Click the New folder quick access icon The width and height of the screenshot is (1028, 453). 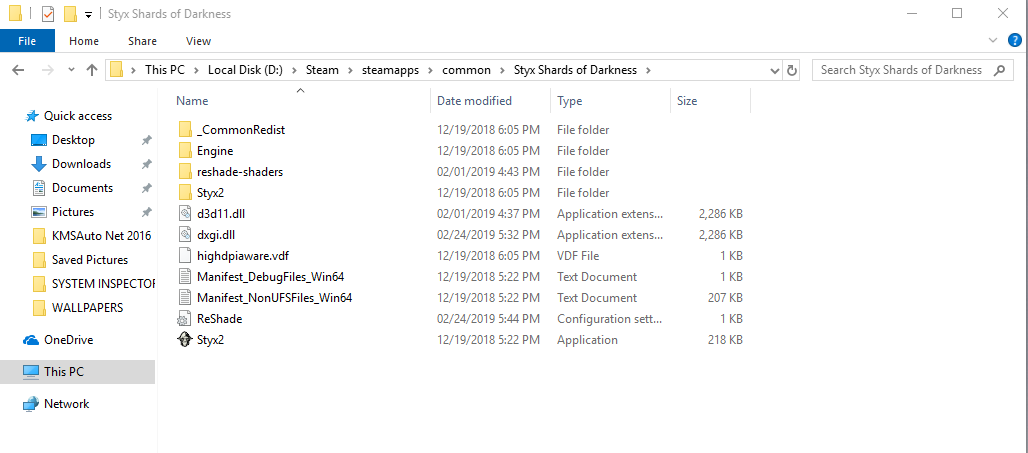[71, 14]
